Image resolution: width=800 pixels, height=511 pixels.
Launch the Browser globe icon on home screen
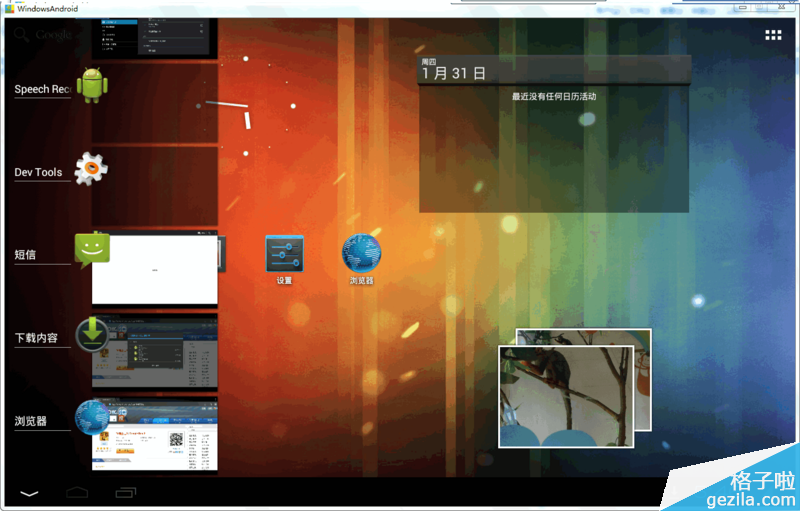click(361, 253)
